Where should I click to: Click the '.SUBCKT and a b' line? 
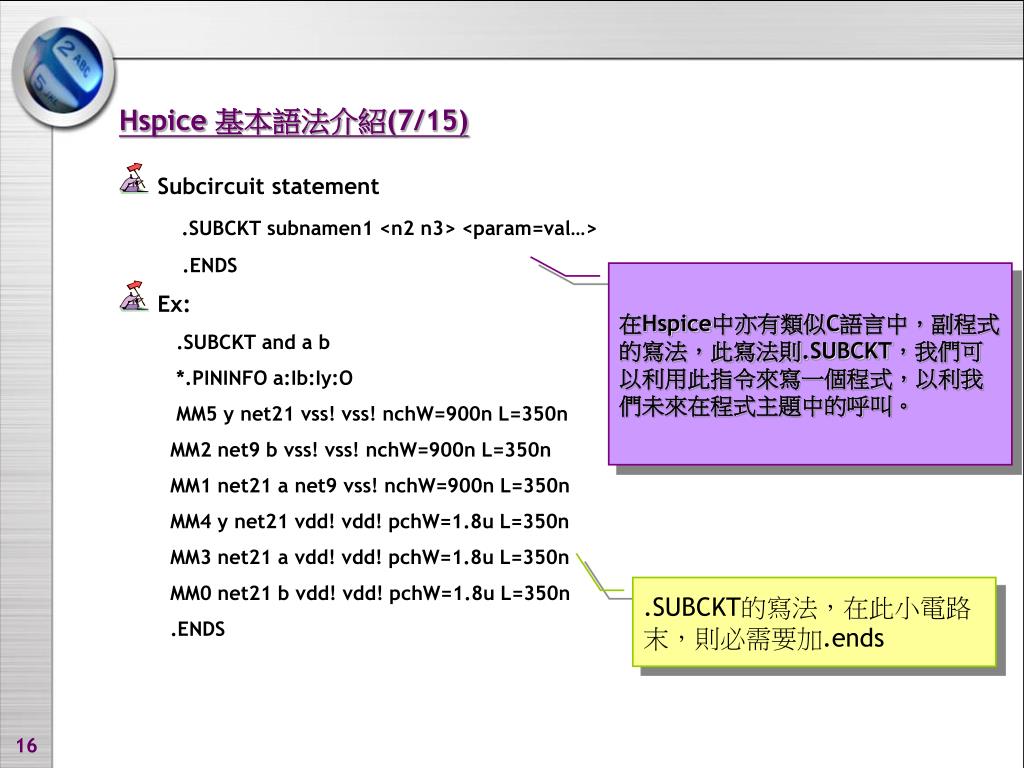click(x=253, y=342)
